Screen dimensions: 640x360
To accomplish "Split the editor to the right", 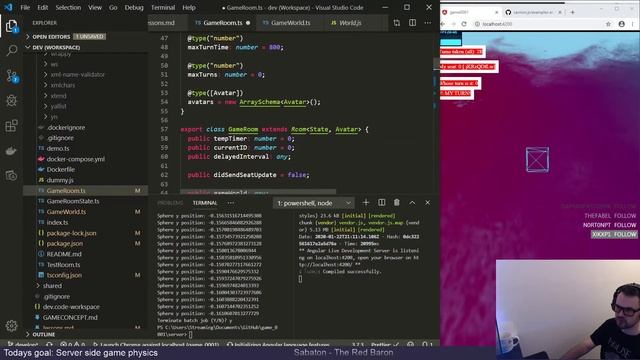I will [x=412, y=23].
